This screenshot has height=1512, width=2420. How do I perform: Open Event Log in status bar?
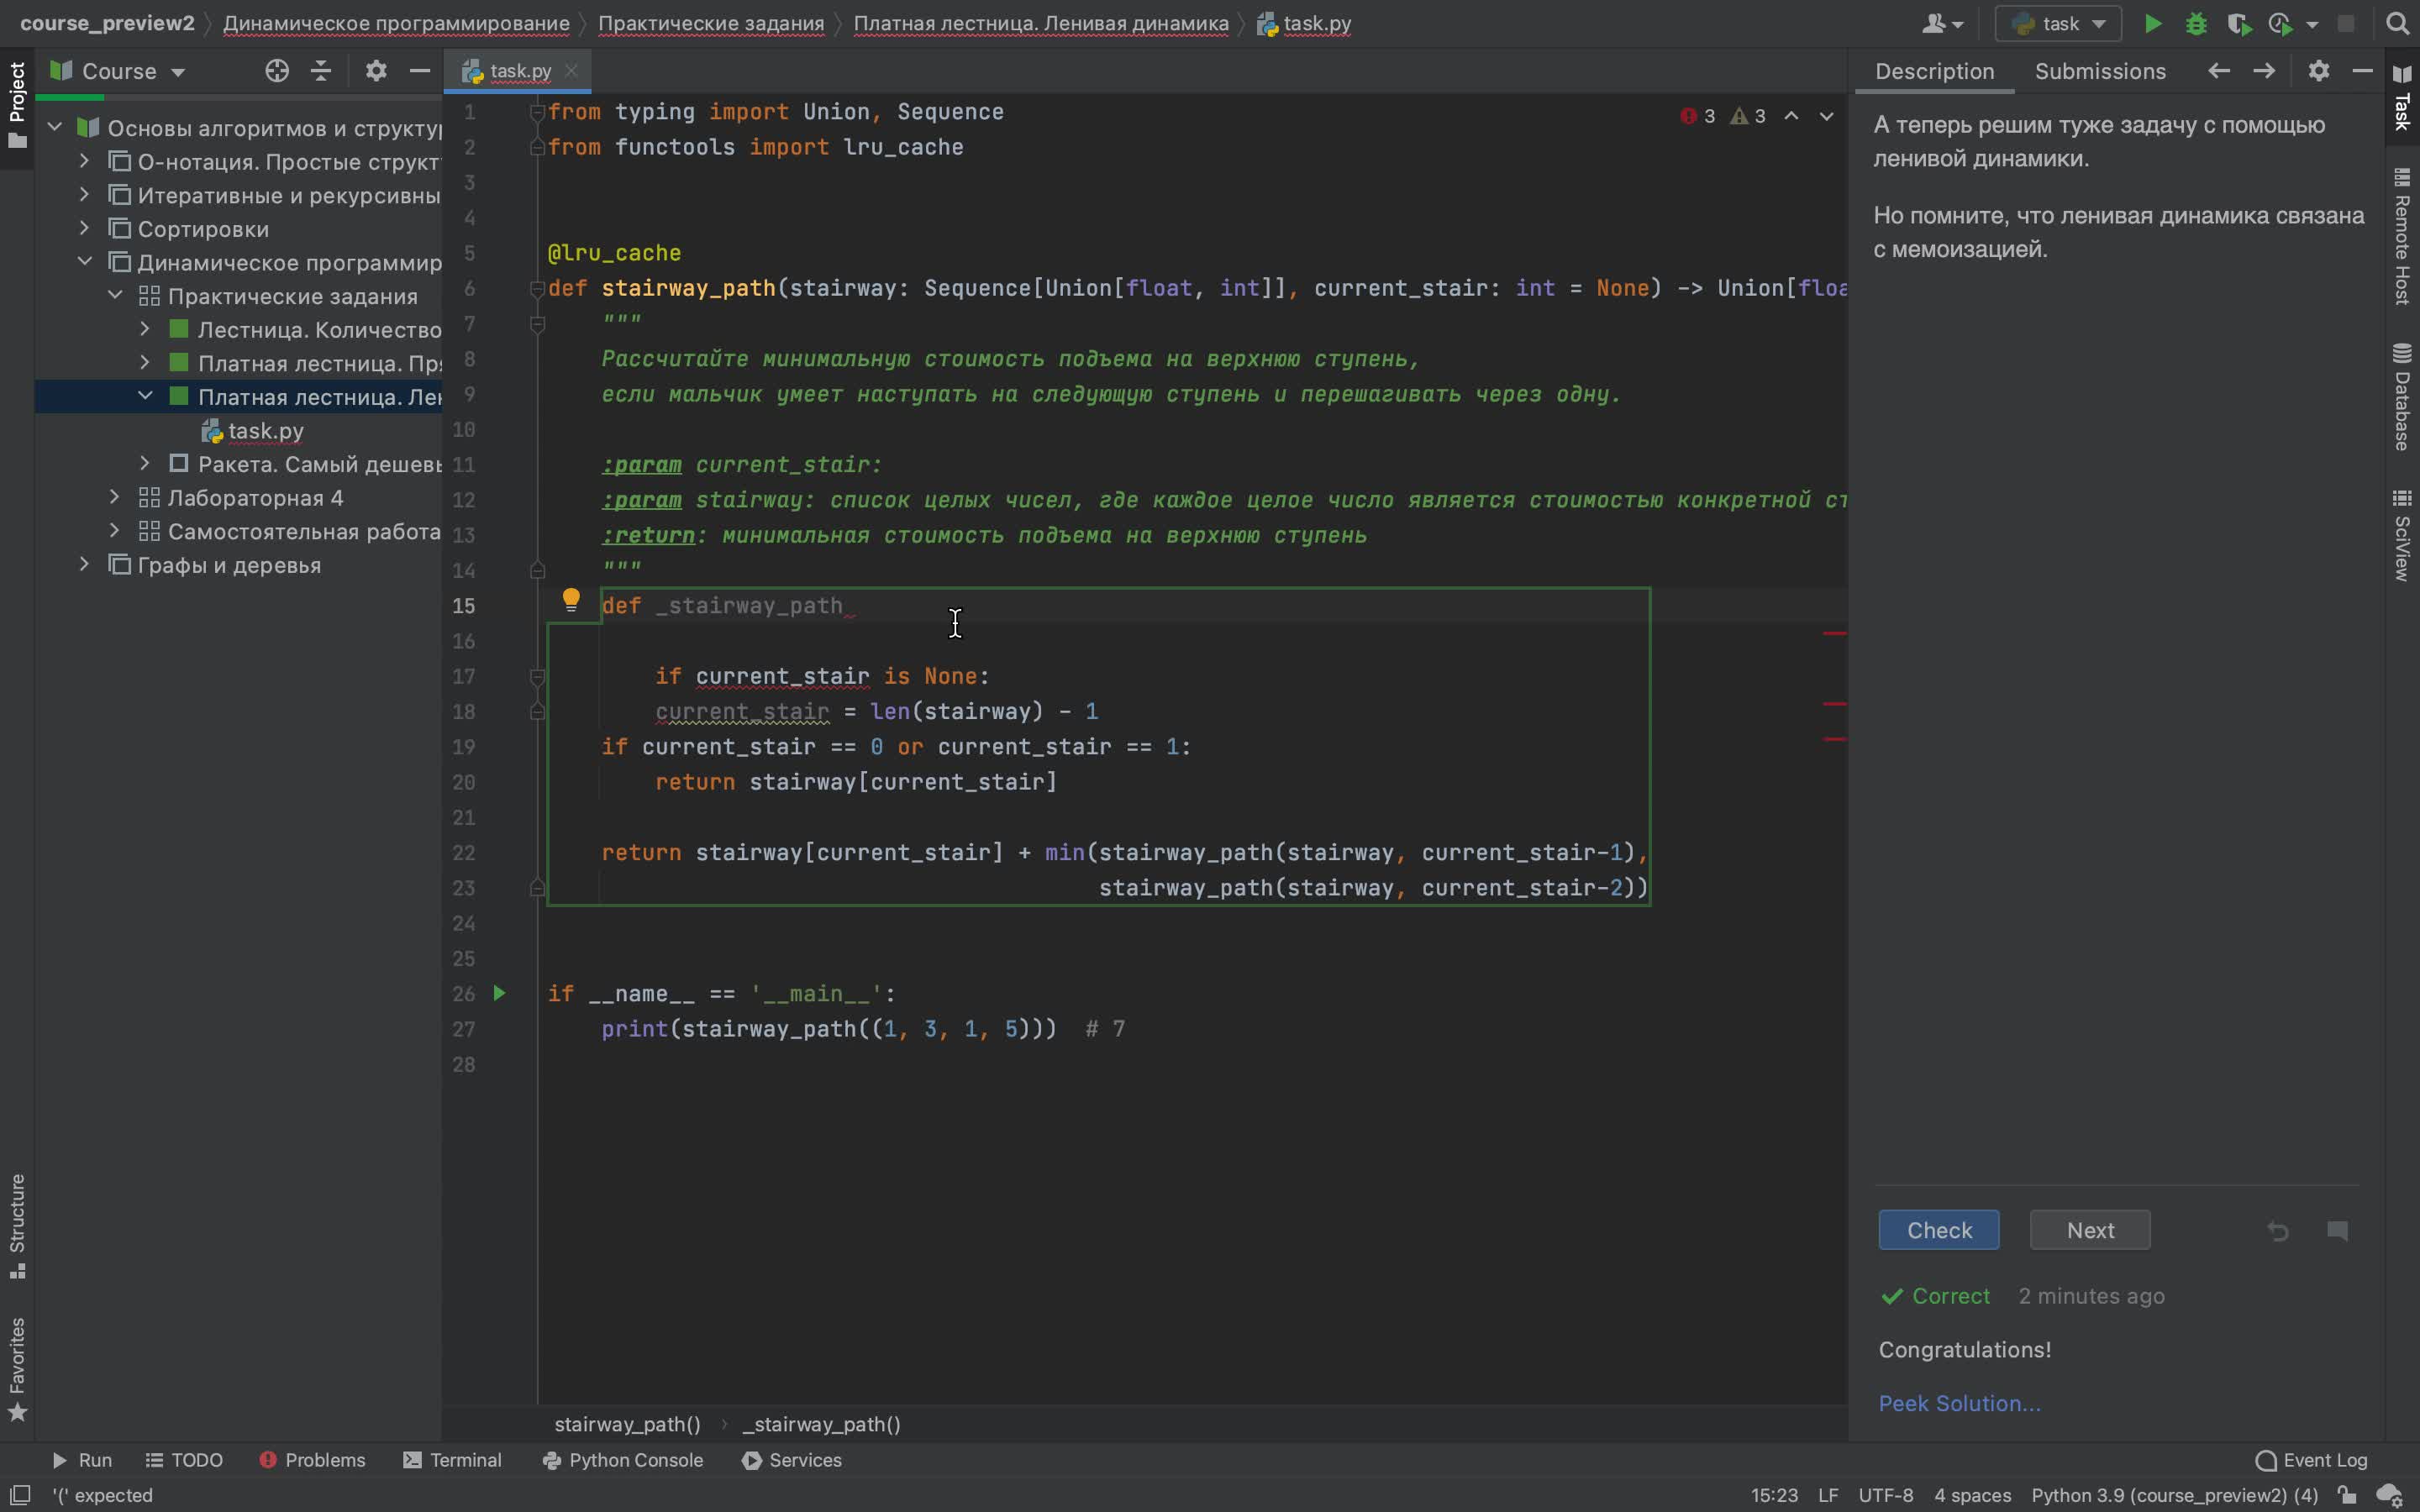pos(2311,1460)
